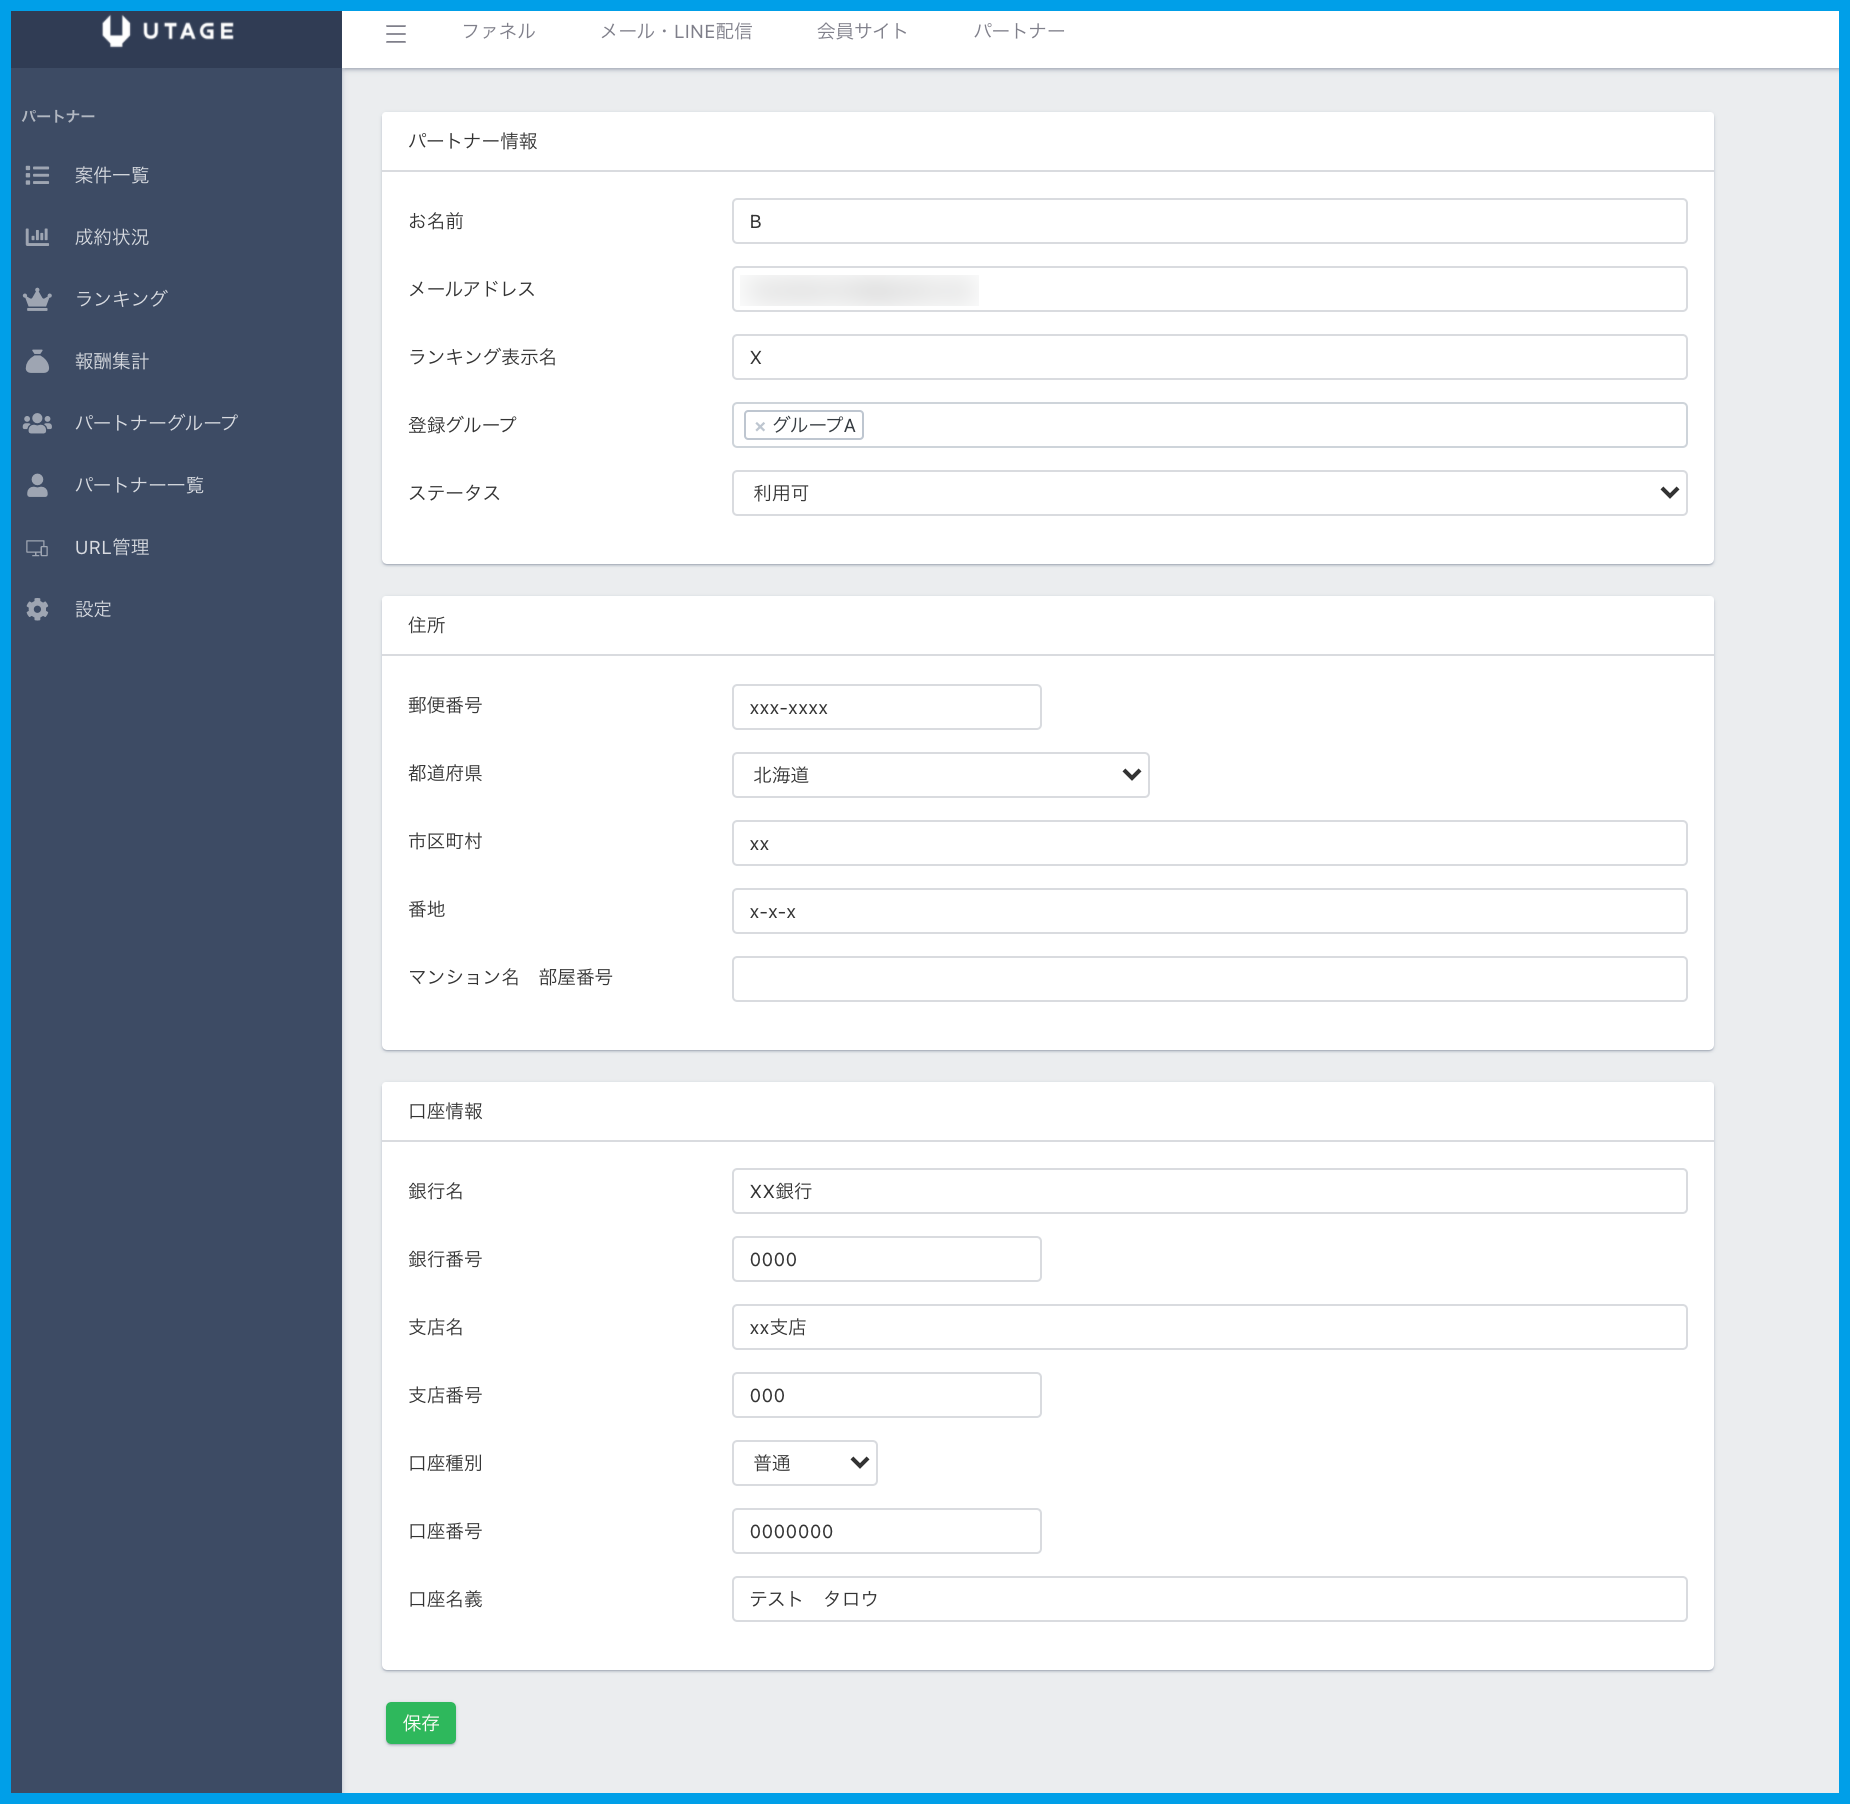Click the person icon for パートナー一覧
This screenshot has width=1850, height=1804.
(x=37, y=485)
